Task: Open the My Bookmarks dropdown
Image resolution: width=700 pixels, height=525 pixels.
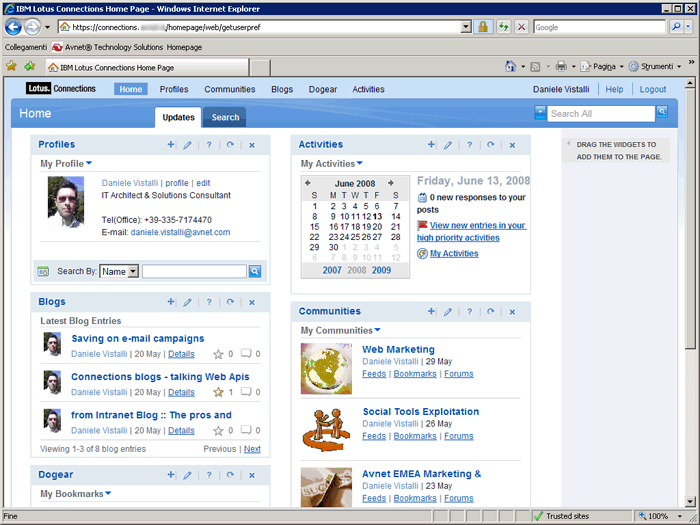Action: point(108,494)
